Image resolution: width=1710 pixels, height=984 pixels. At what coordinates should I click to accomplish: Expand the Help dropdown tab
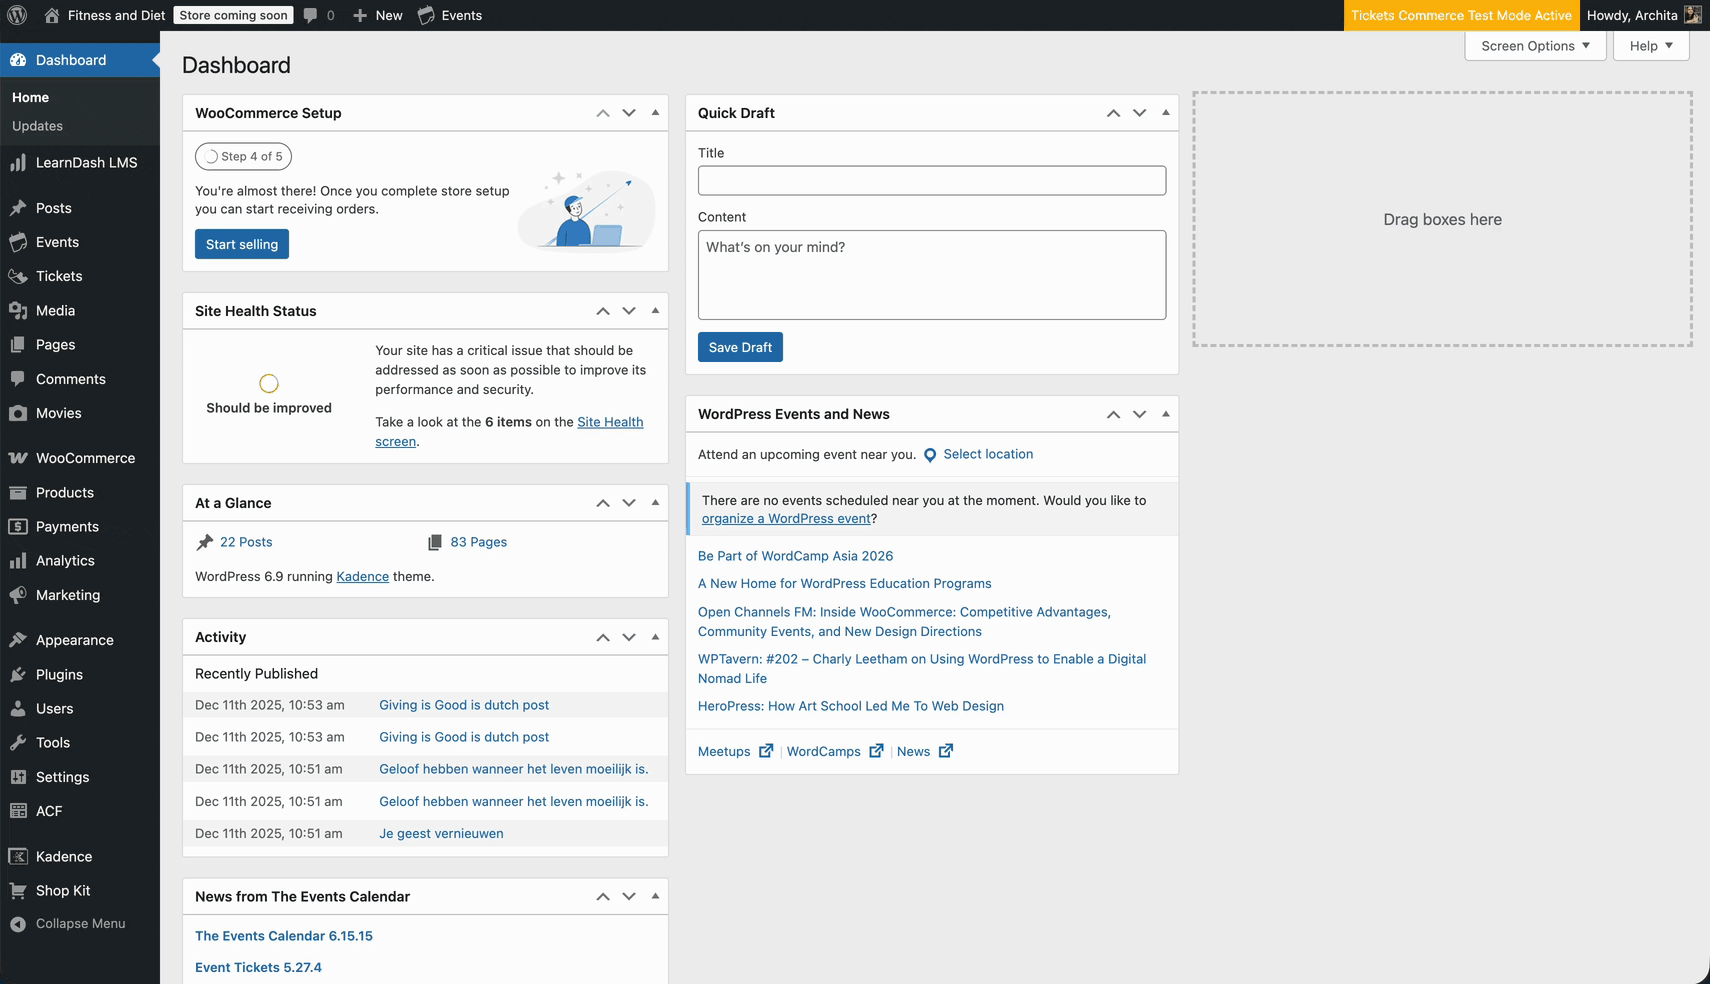pyautogui.click(x=1650, y=46)
